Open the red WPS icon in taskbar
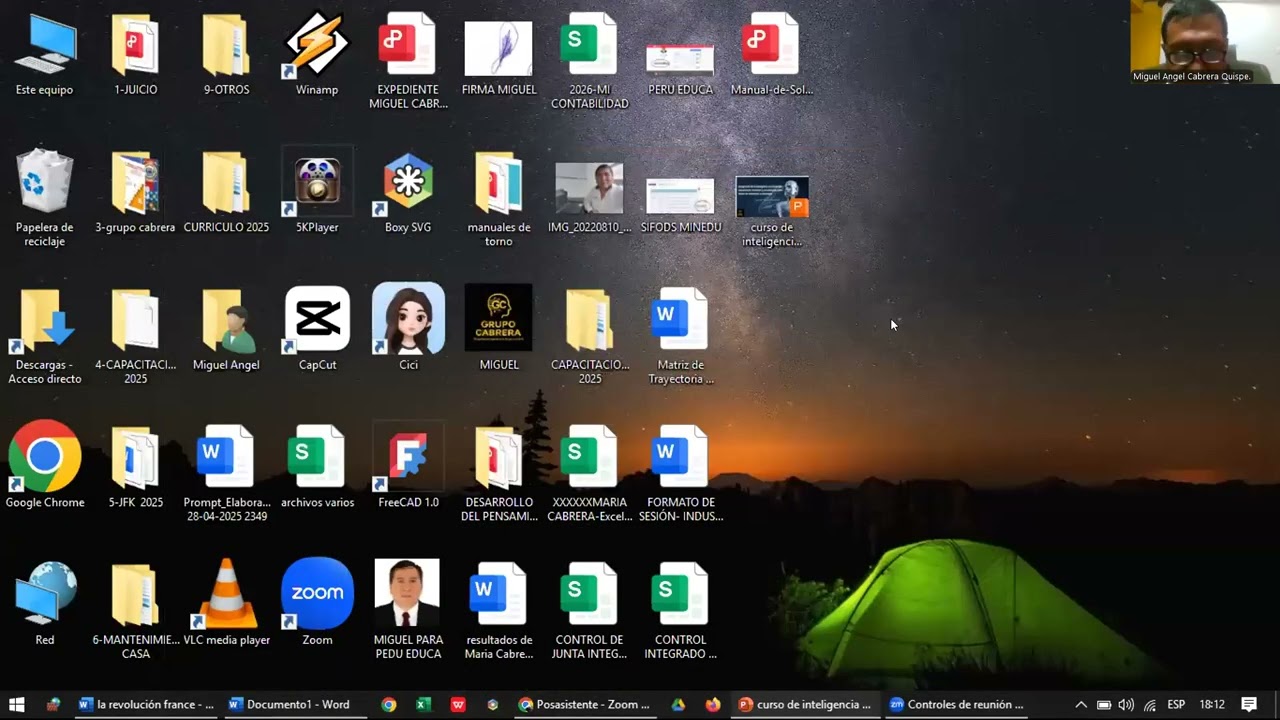 (458, 704)
